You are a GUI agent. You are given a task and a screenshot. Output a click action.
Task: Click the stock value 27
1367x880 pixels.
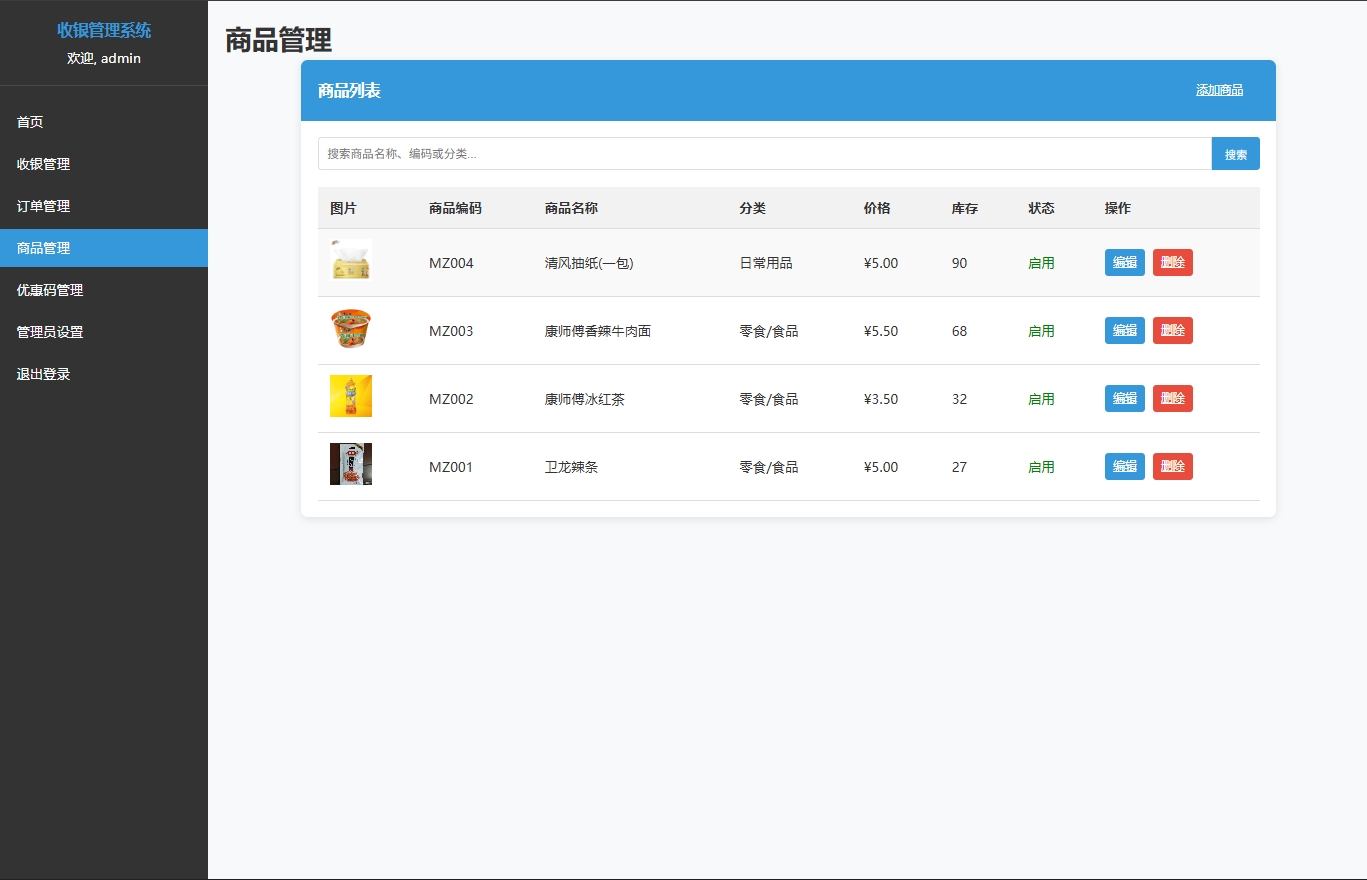pyautogui.click(x=960, y=467)
